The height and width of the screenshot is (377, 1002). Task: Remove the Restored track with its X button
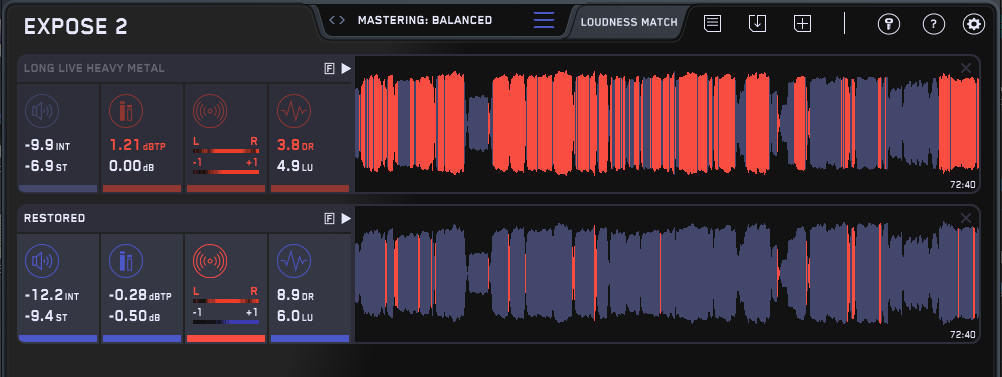[x=966, y=219]
